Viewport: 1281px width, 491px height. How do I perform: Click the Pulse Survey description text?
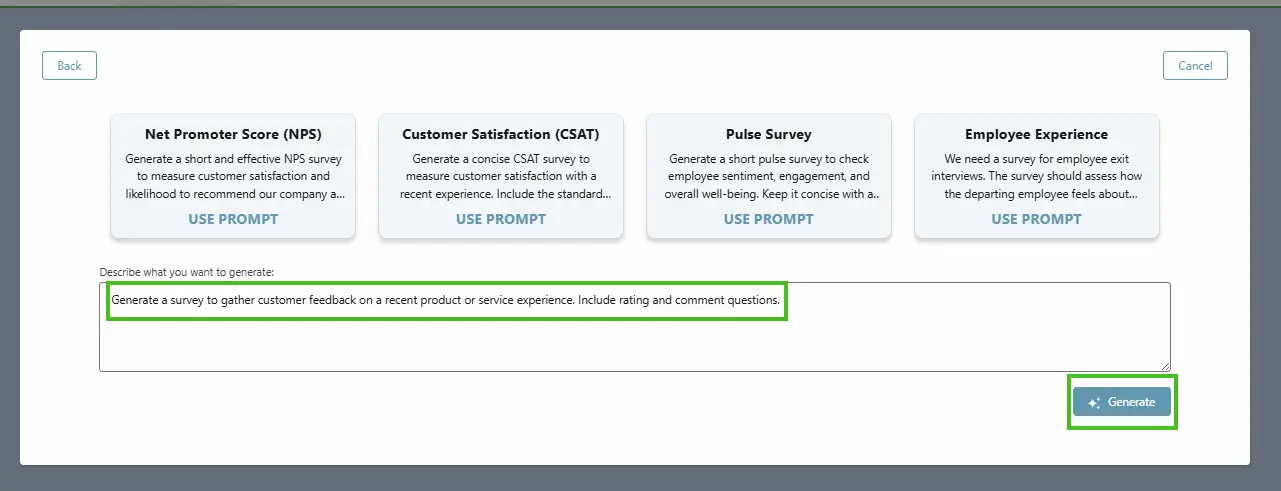769,176
